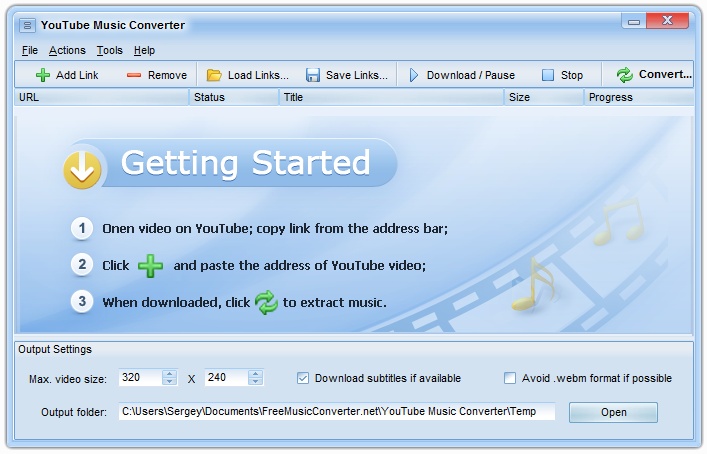This screenshot has width=707, height=454.
Task: Click the green convert arrows in step 3
Action: [x=266, y=302]
